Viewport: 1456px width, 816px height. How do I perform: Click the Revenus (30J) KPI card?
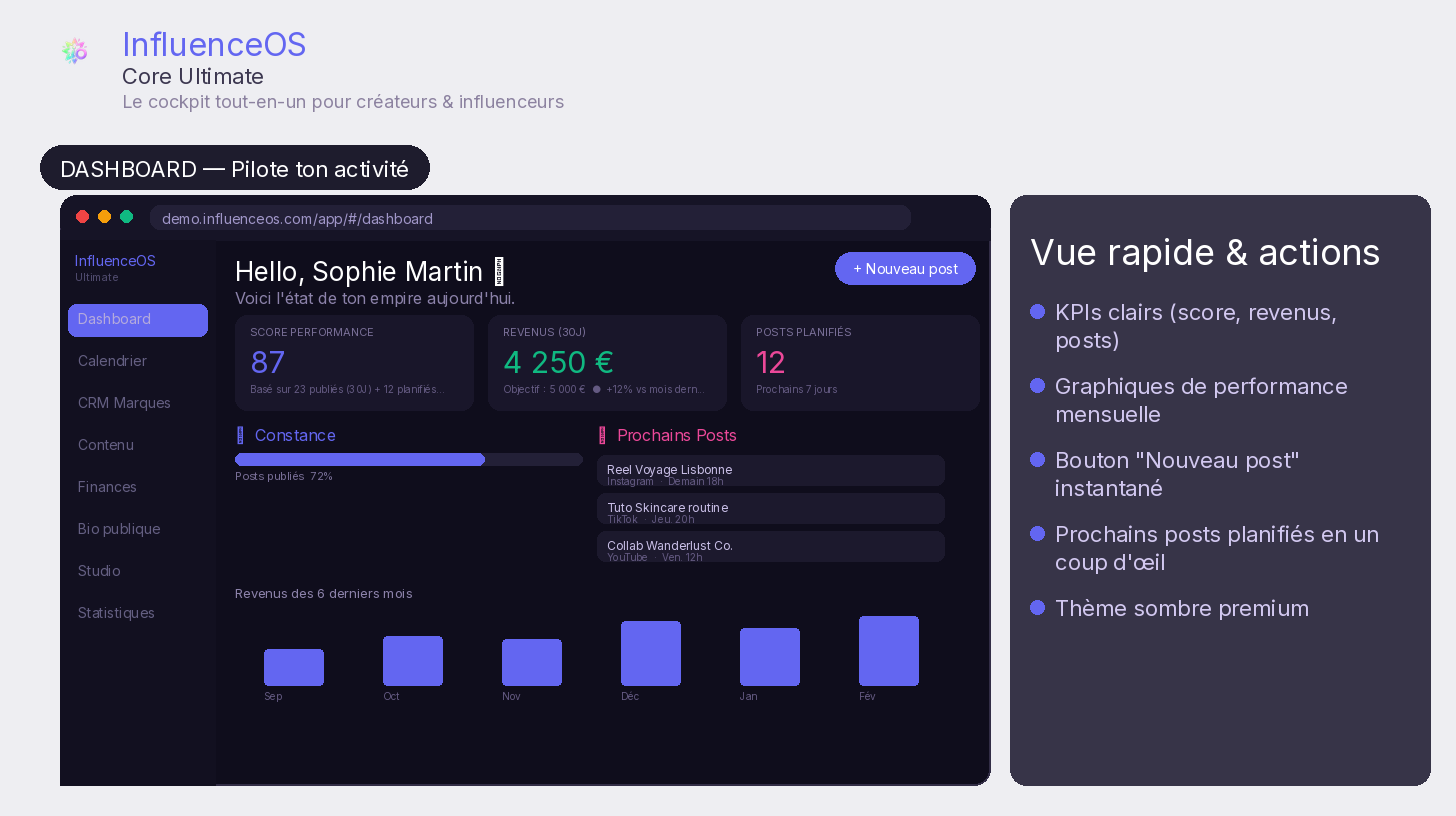[607, 363]
